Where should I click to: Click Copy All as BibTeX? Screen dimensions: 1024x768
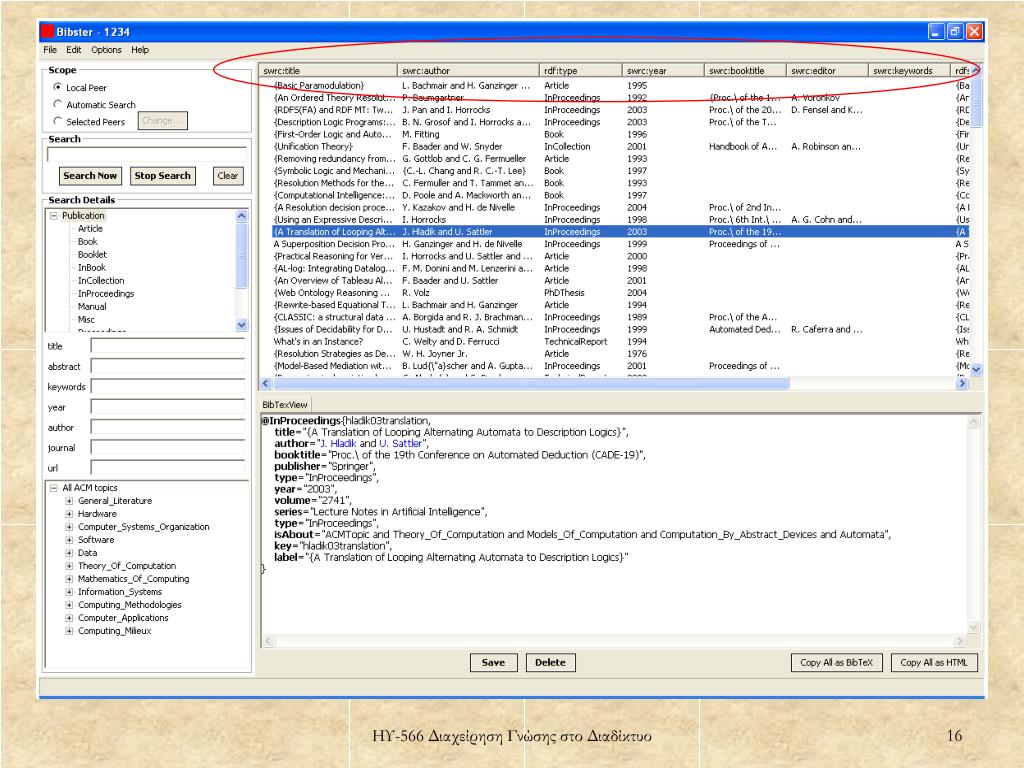tap(837, 662)
